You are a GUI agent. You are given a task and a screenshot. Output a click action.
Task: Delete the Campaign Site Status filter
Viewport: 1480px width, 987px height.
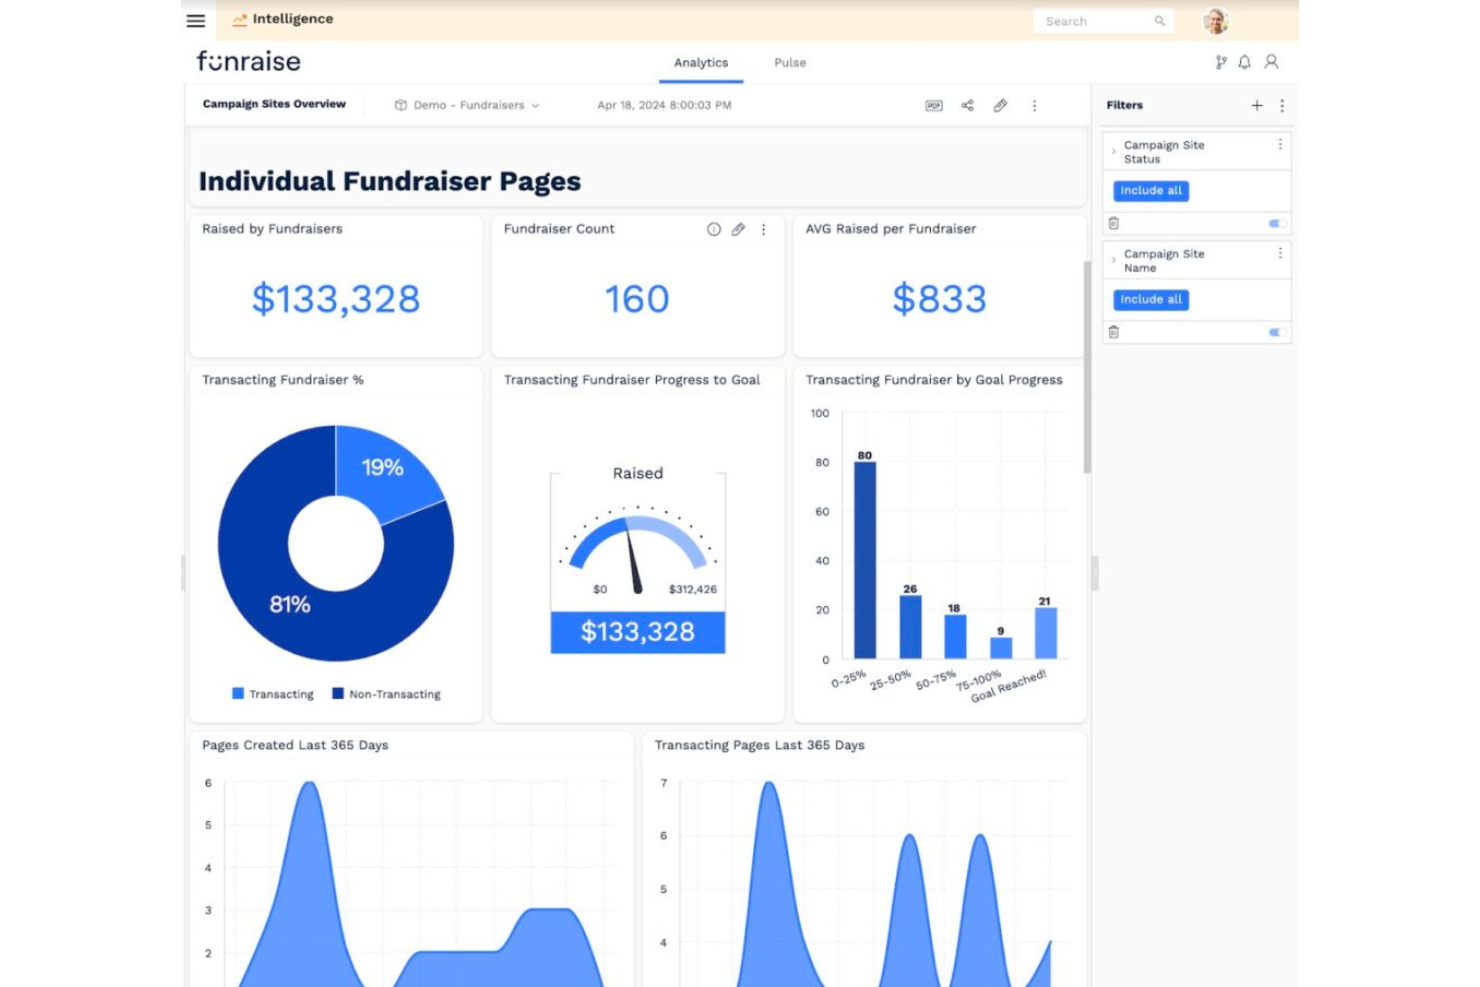pyautogui.click(x=1114, y=222)
